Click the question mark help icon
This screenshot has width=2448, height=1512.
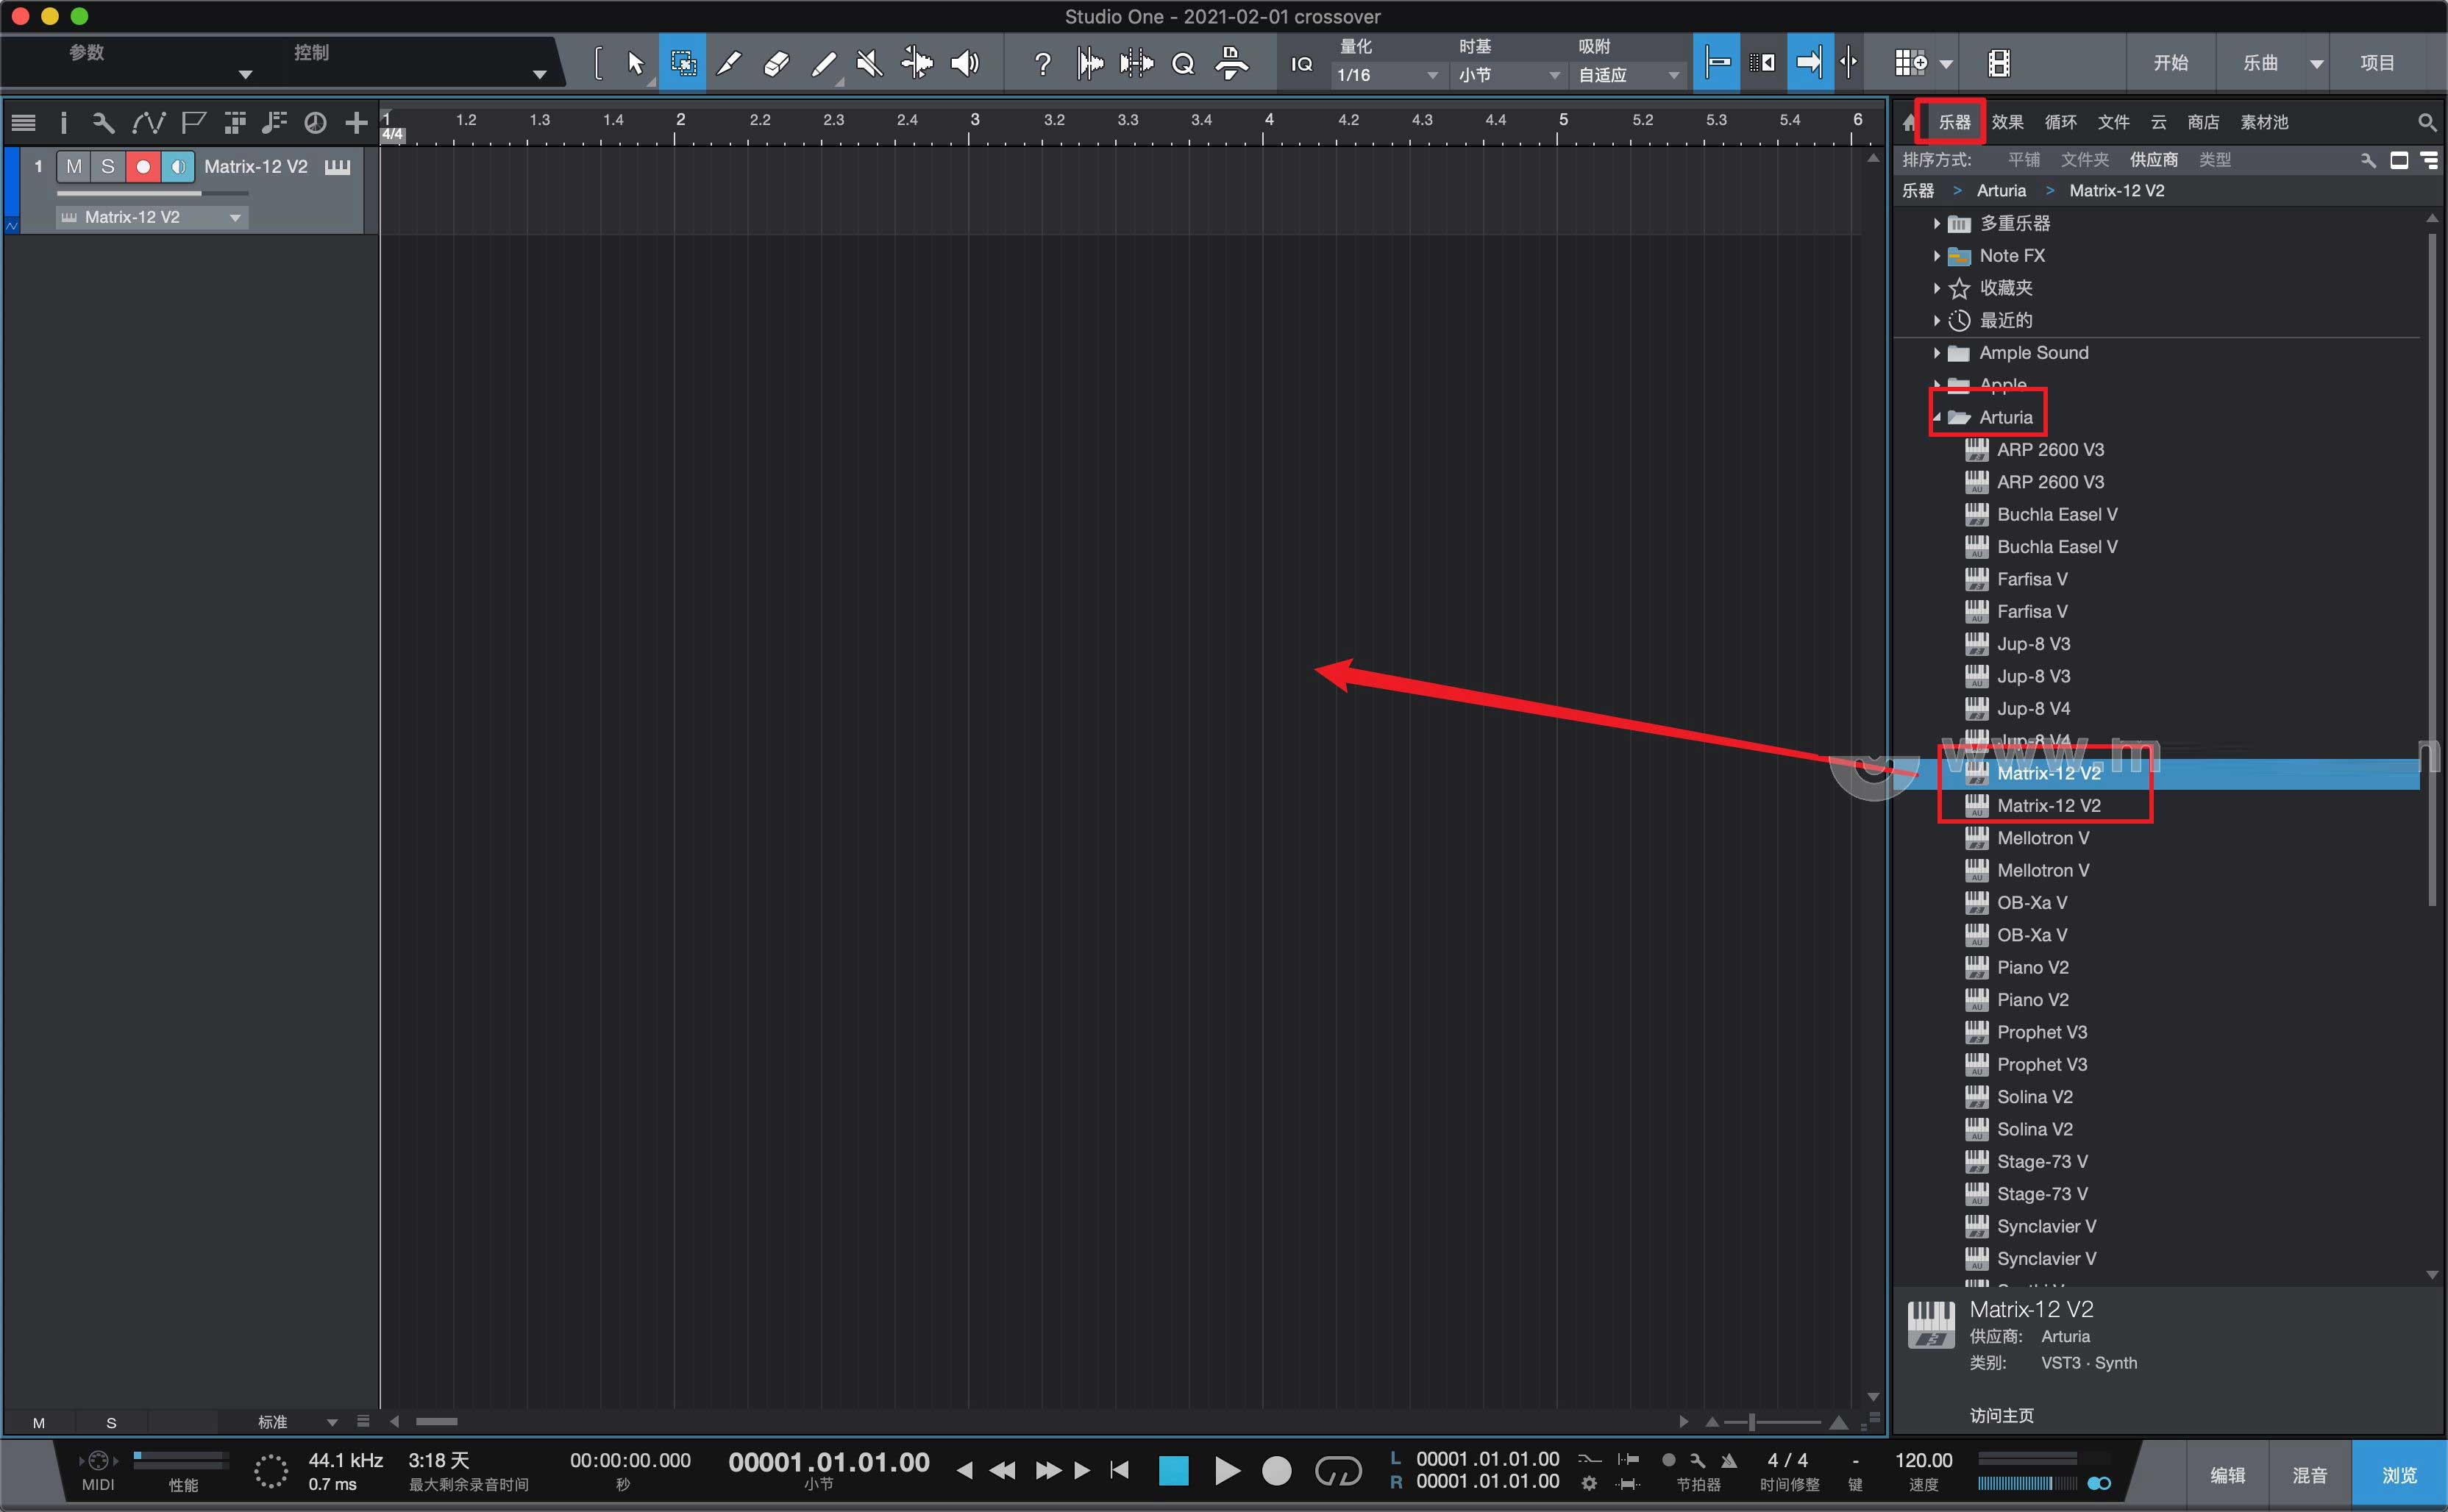1042,63
